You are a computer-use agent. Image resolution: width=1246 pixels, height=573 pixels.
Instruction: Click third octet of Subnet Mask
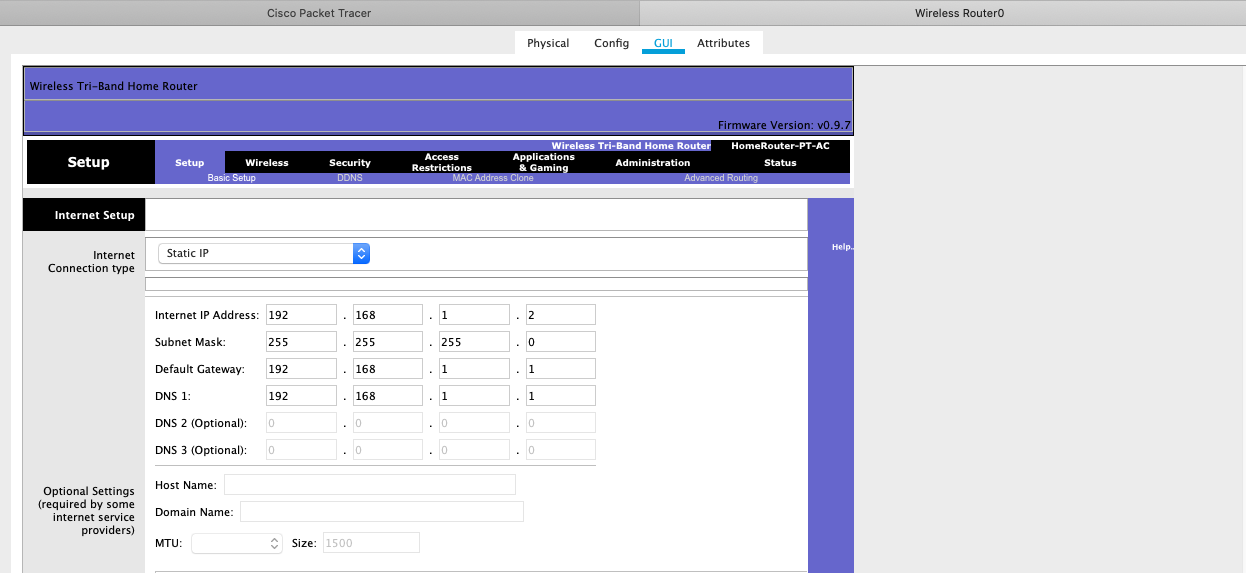tap(475, 341)
